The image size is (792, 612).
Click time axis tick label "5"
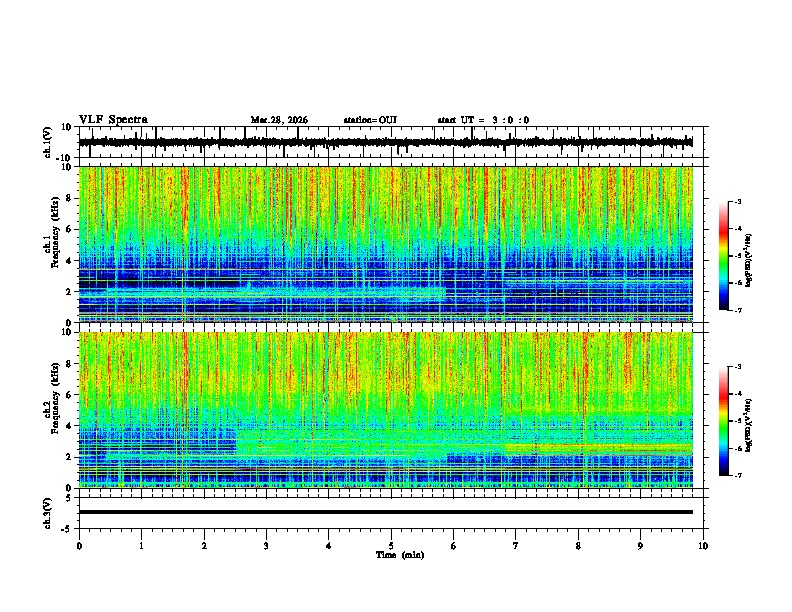coord(391,545)
